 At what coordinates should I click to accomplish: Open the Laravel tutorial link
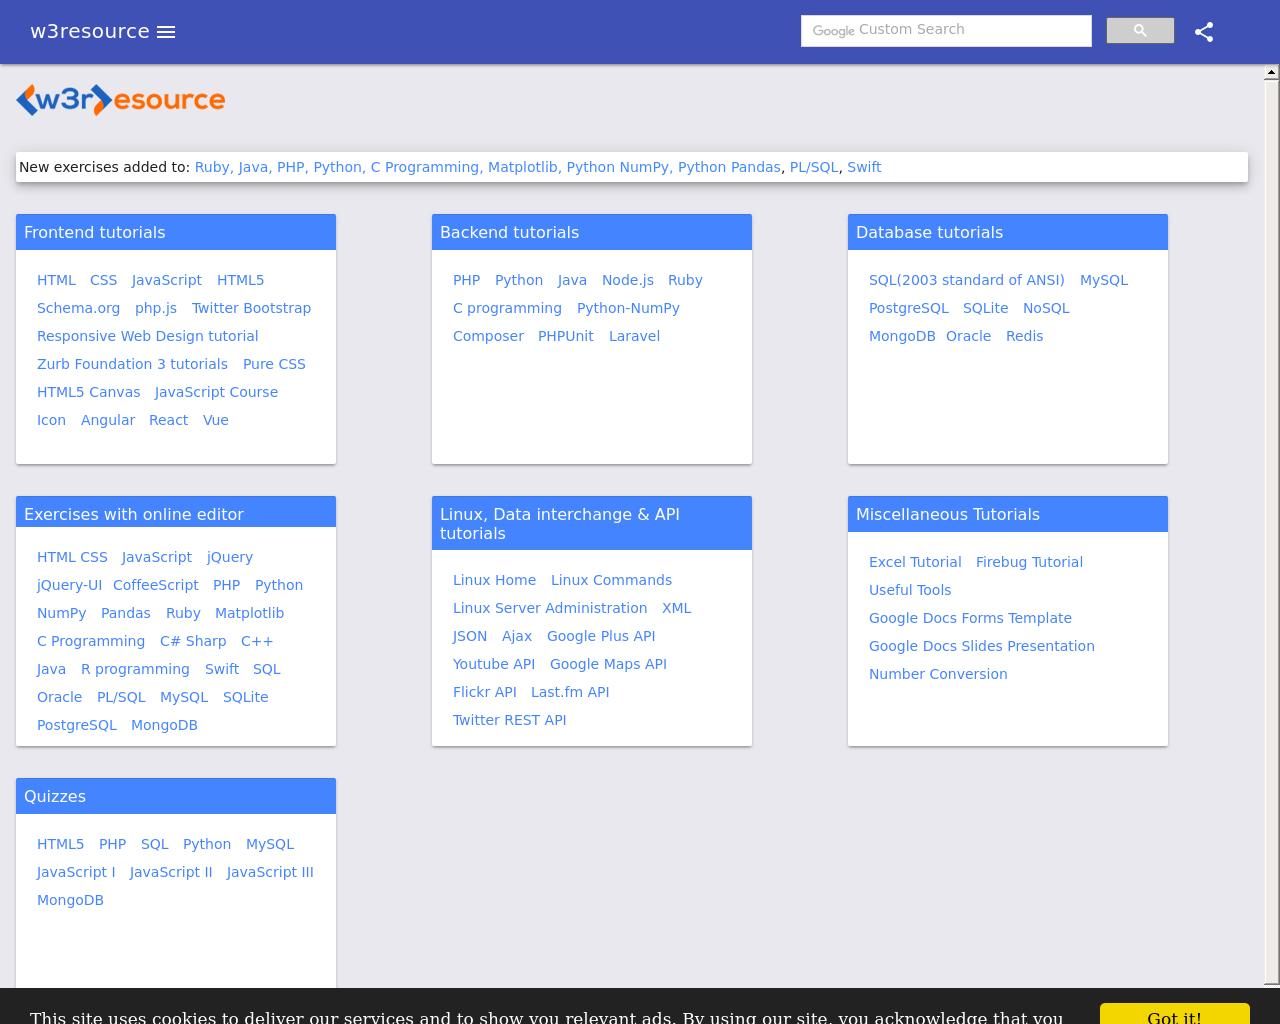coord(634,336)
